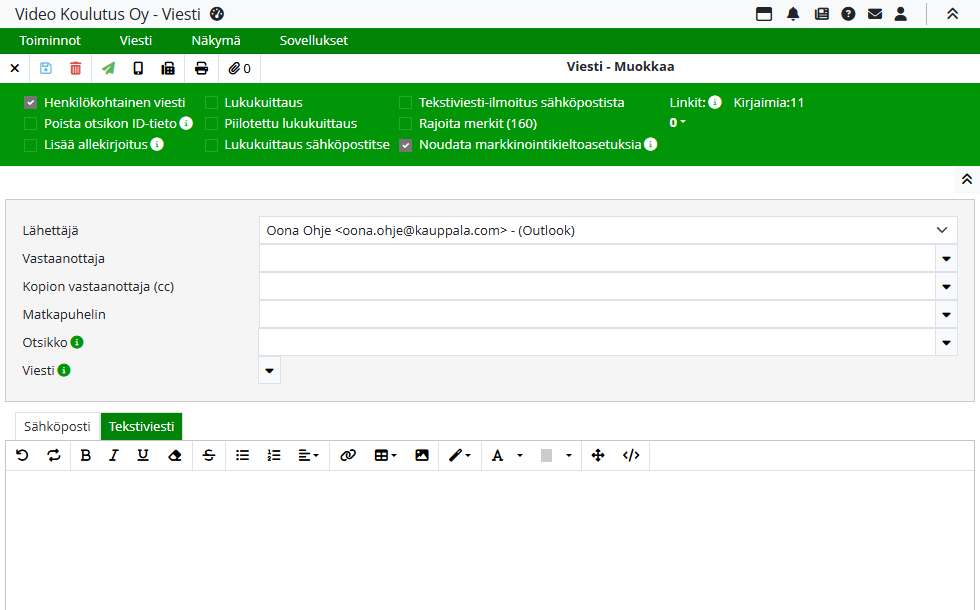
Task: Click the mobile phone icon in toolbar
Action: (x=138, y=69)
